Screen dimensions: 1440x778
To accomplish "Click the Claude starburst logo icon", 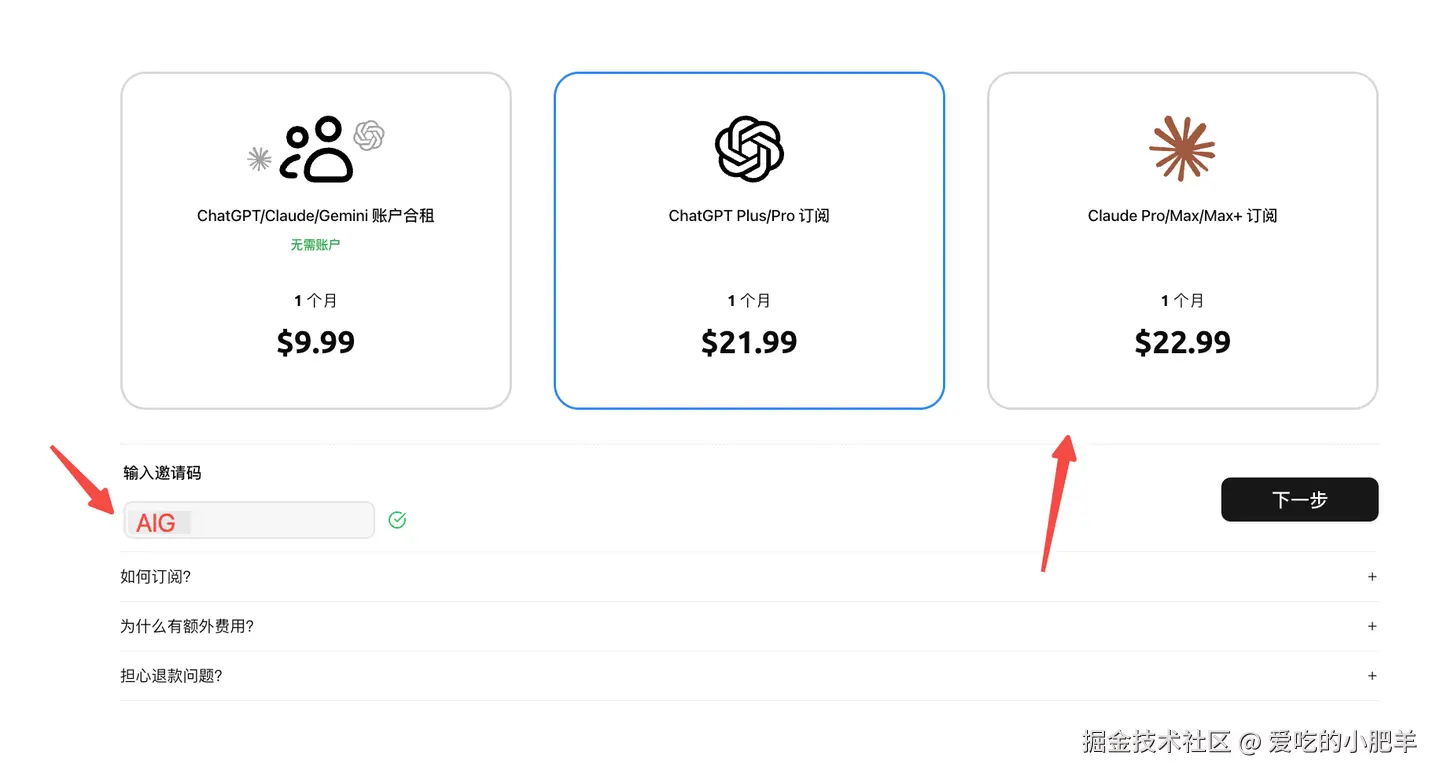I will click(1182, 149).
